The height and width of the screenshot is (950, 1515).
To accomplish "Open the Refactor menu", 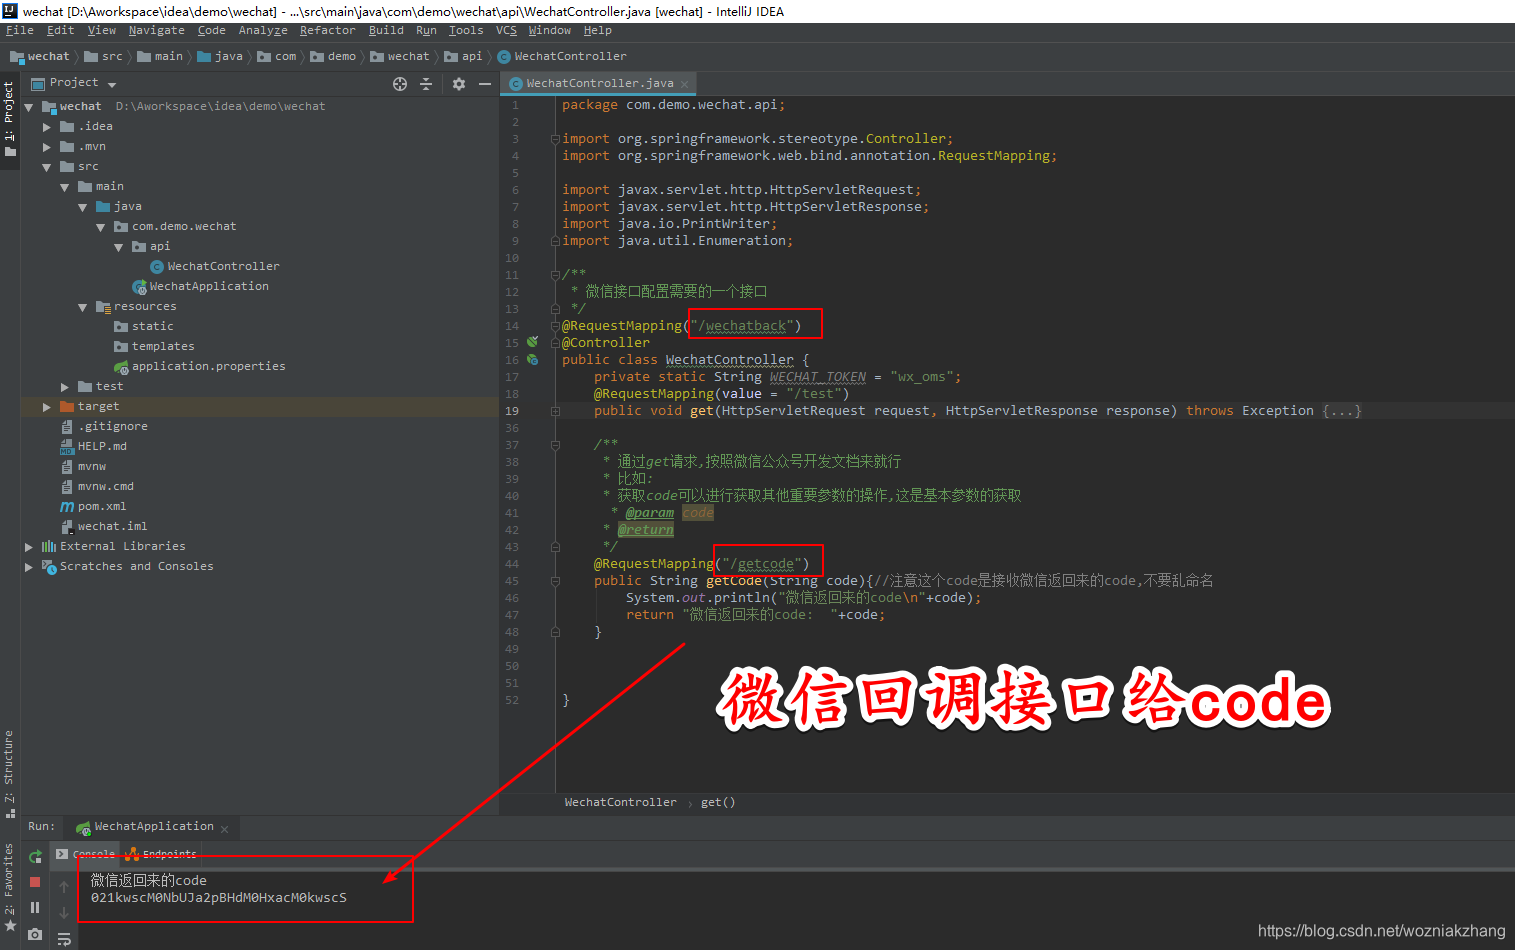I will pyautogui.click(x=327, y=31).
